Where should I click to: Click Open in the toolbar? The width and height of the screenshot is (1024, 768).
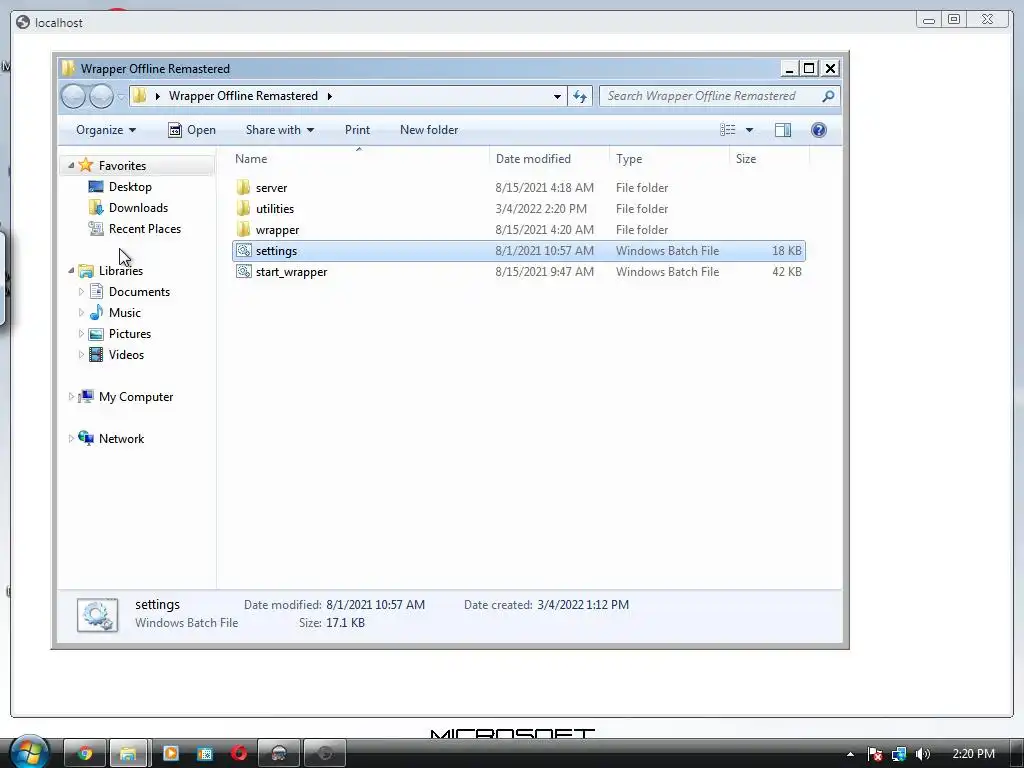point(192,130)
